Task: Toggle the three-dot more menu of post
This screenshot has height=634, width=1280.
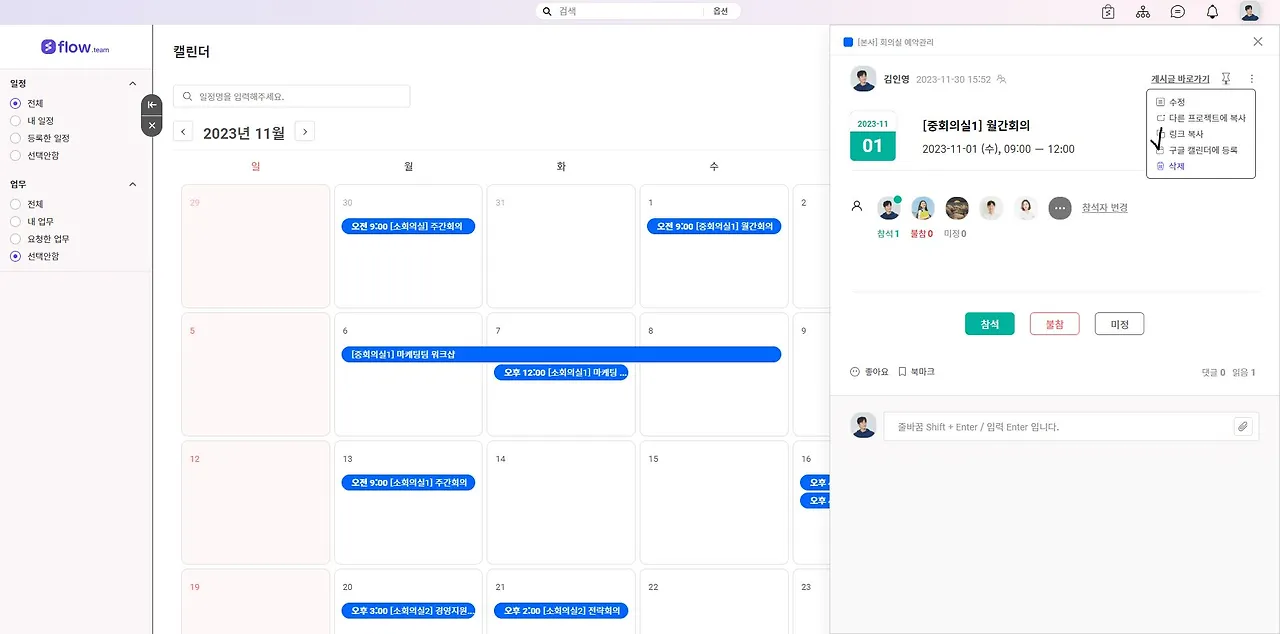Action: (x=1251, y=79)
